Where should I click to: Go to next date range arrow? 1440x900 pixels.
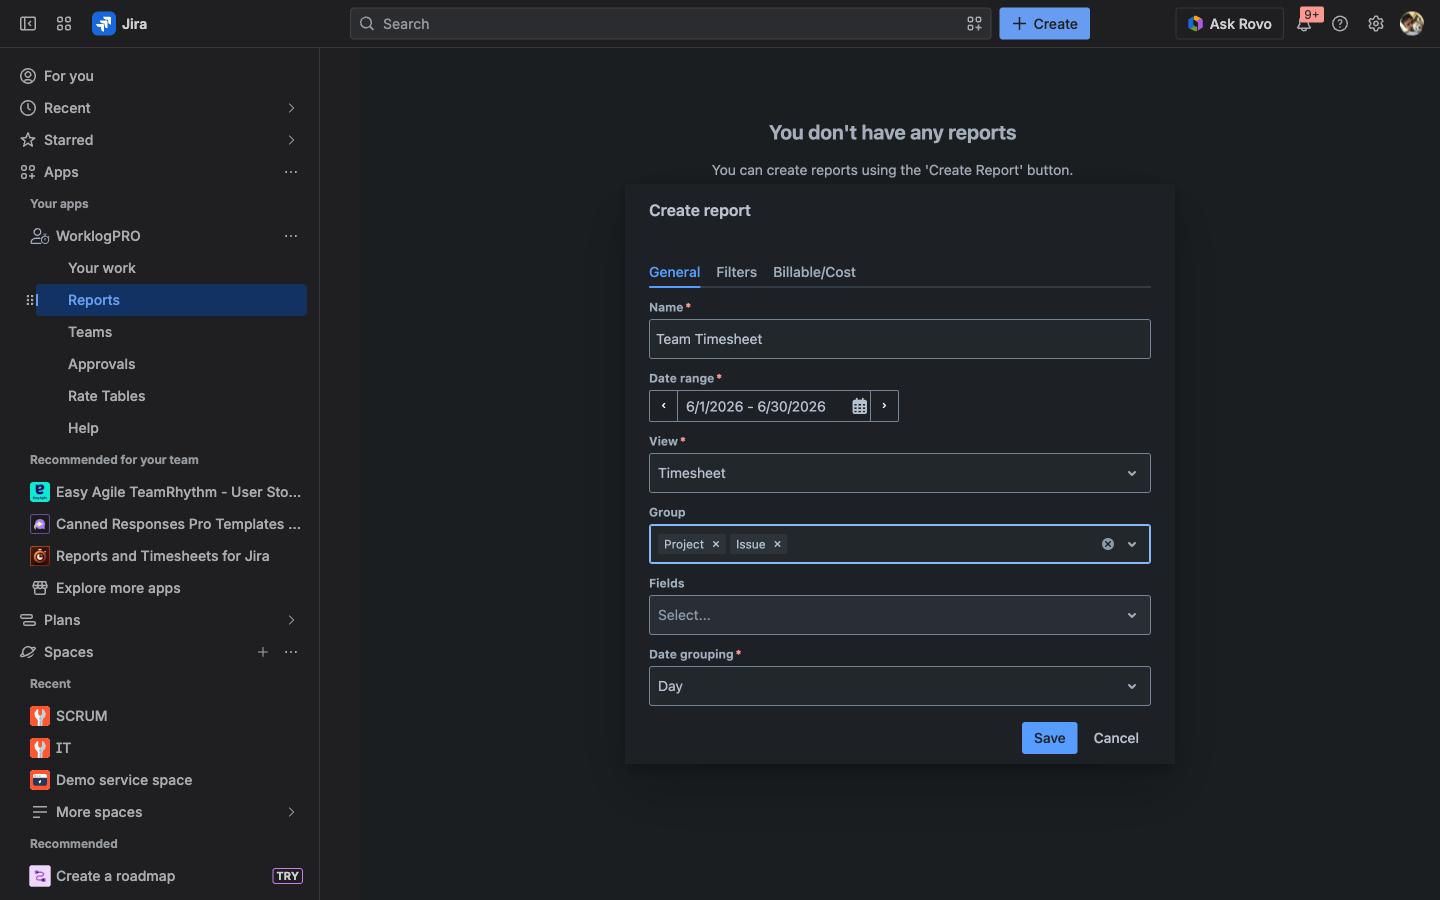[885, 406]
